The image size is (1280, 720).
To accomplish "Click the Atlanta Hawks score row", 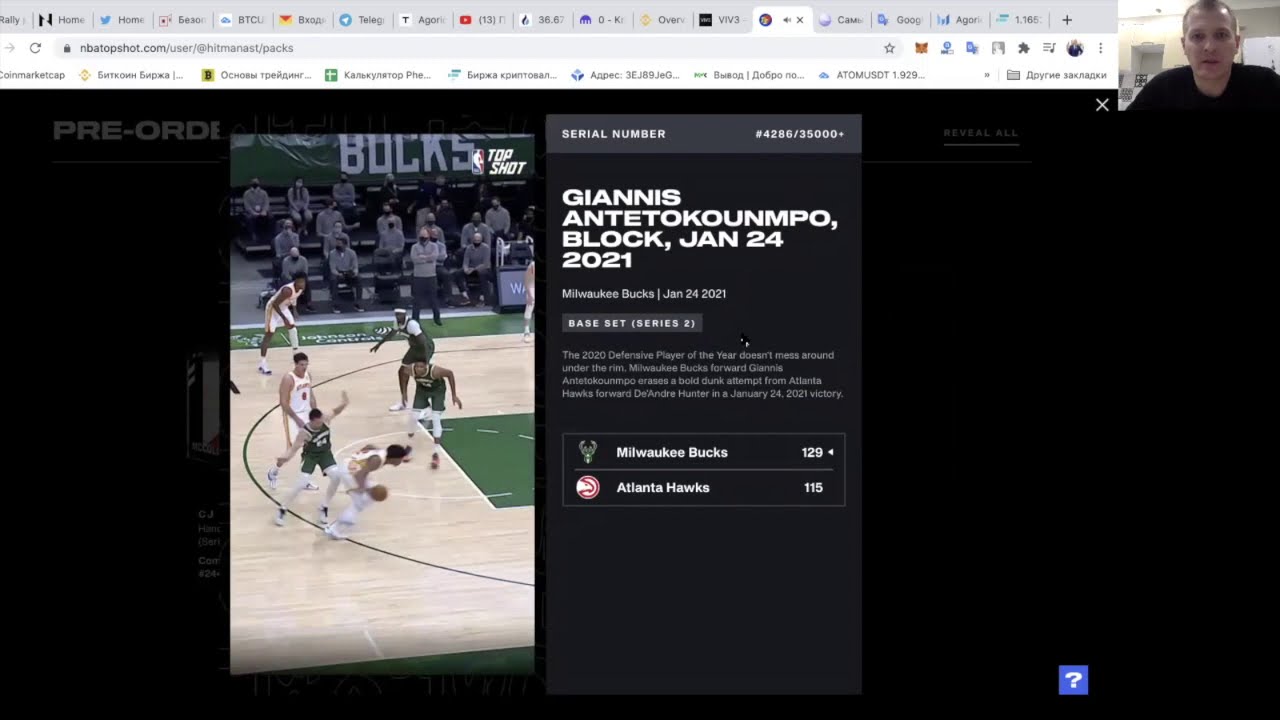I will (704, 487).
